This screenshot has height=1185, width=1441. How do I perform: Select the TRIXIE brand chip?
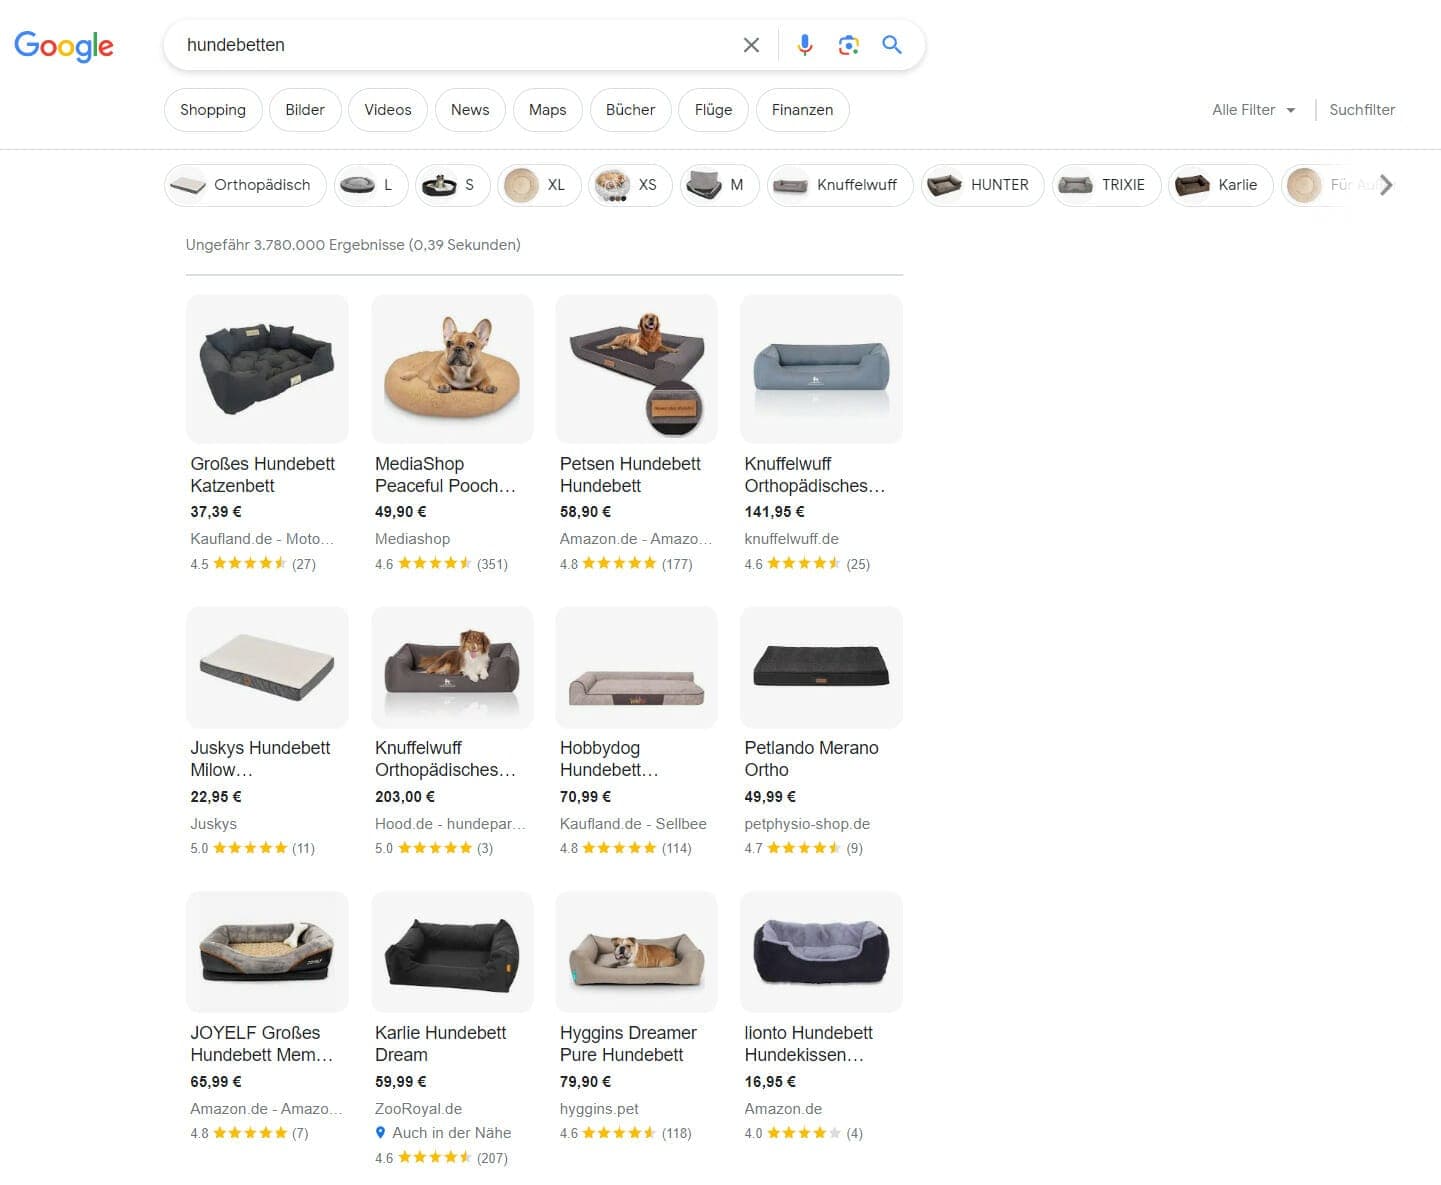coord(1106,185)
